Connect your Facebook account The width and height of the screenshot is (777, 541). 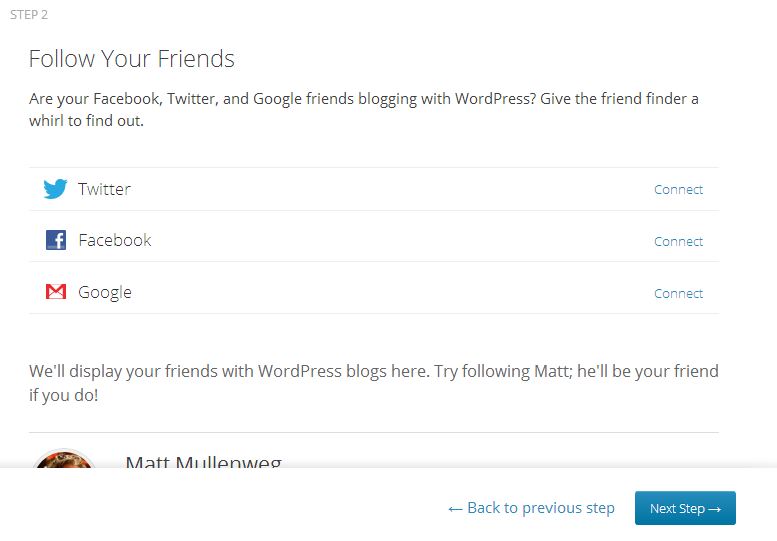[678, 242]
